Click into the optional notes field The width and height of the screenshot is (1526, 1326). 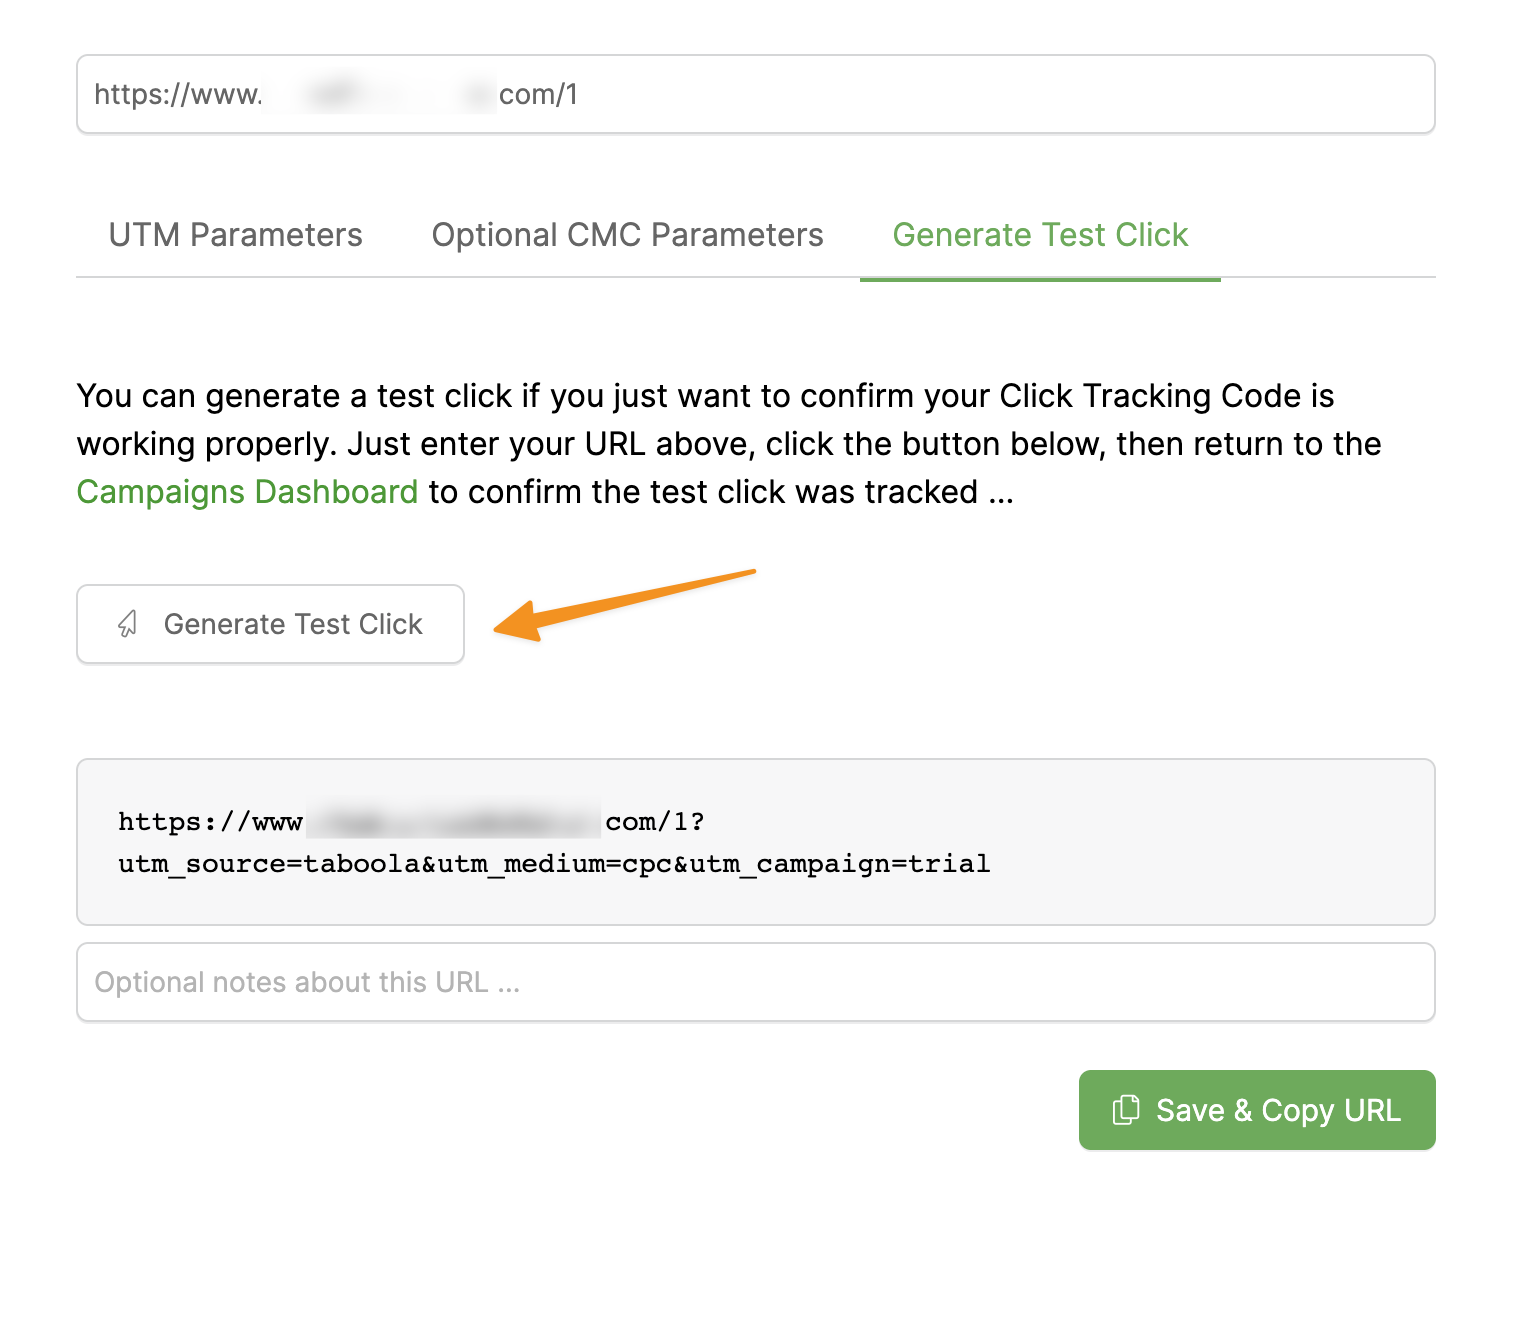755,982
